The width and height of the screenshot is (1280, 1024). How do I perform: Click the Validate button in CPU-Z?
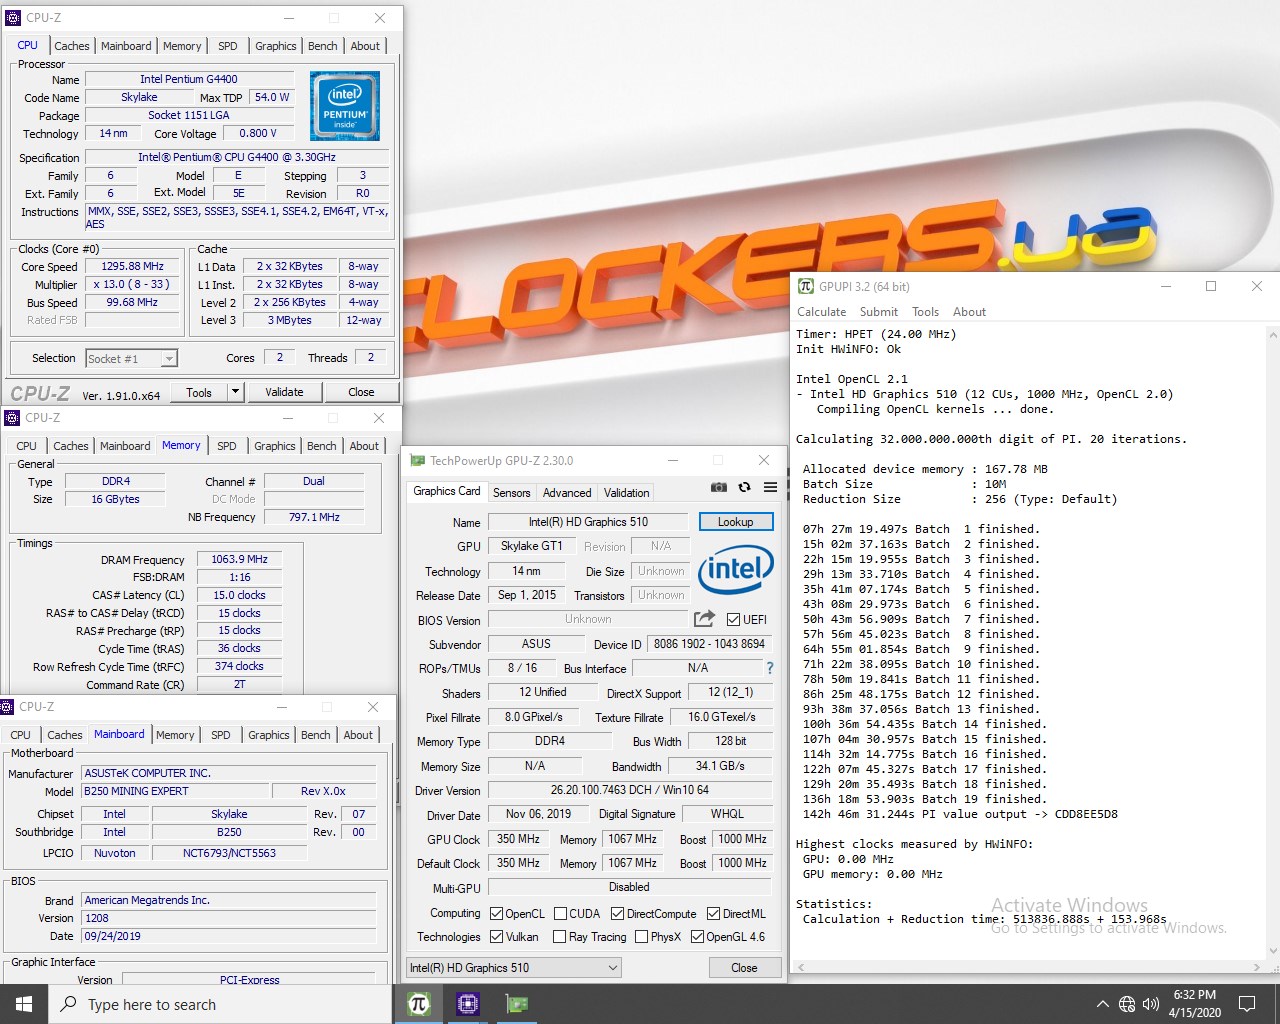coord(284,392)
